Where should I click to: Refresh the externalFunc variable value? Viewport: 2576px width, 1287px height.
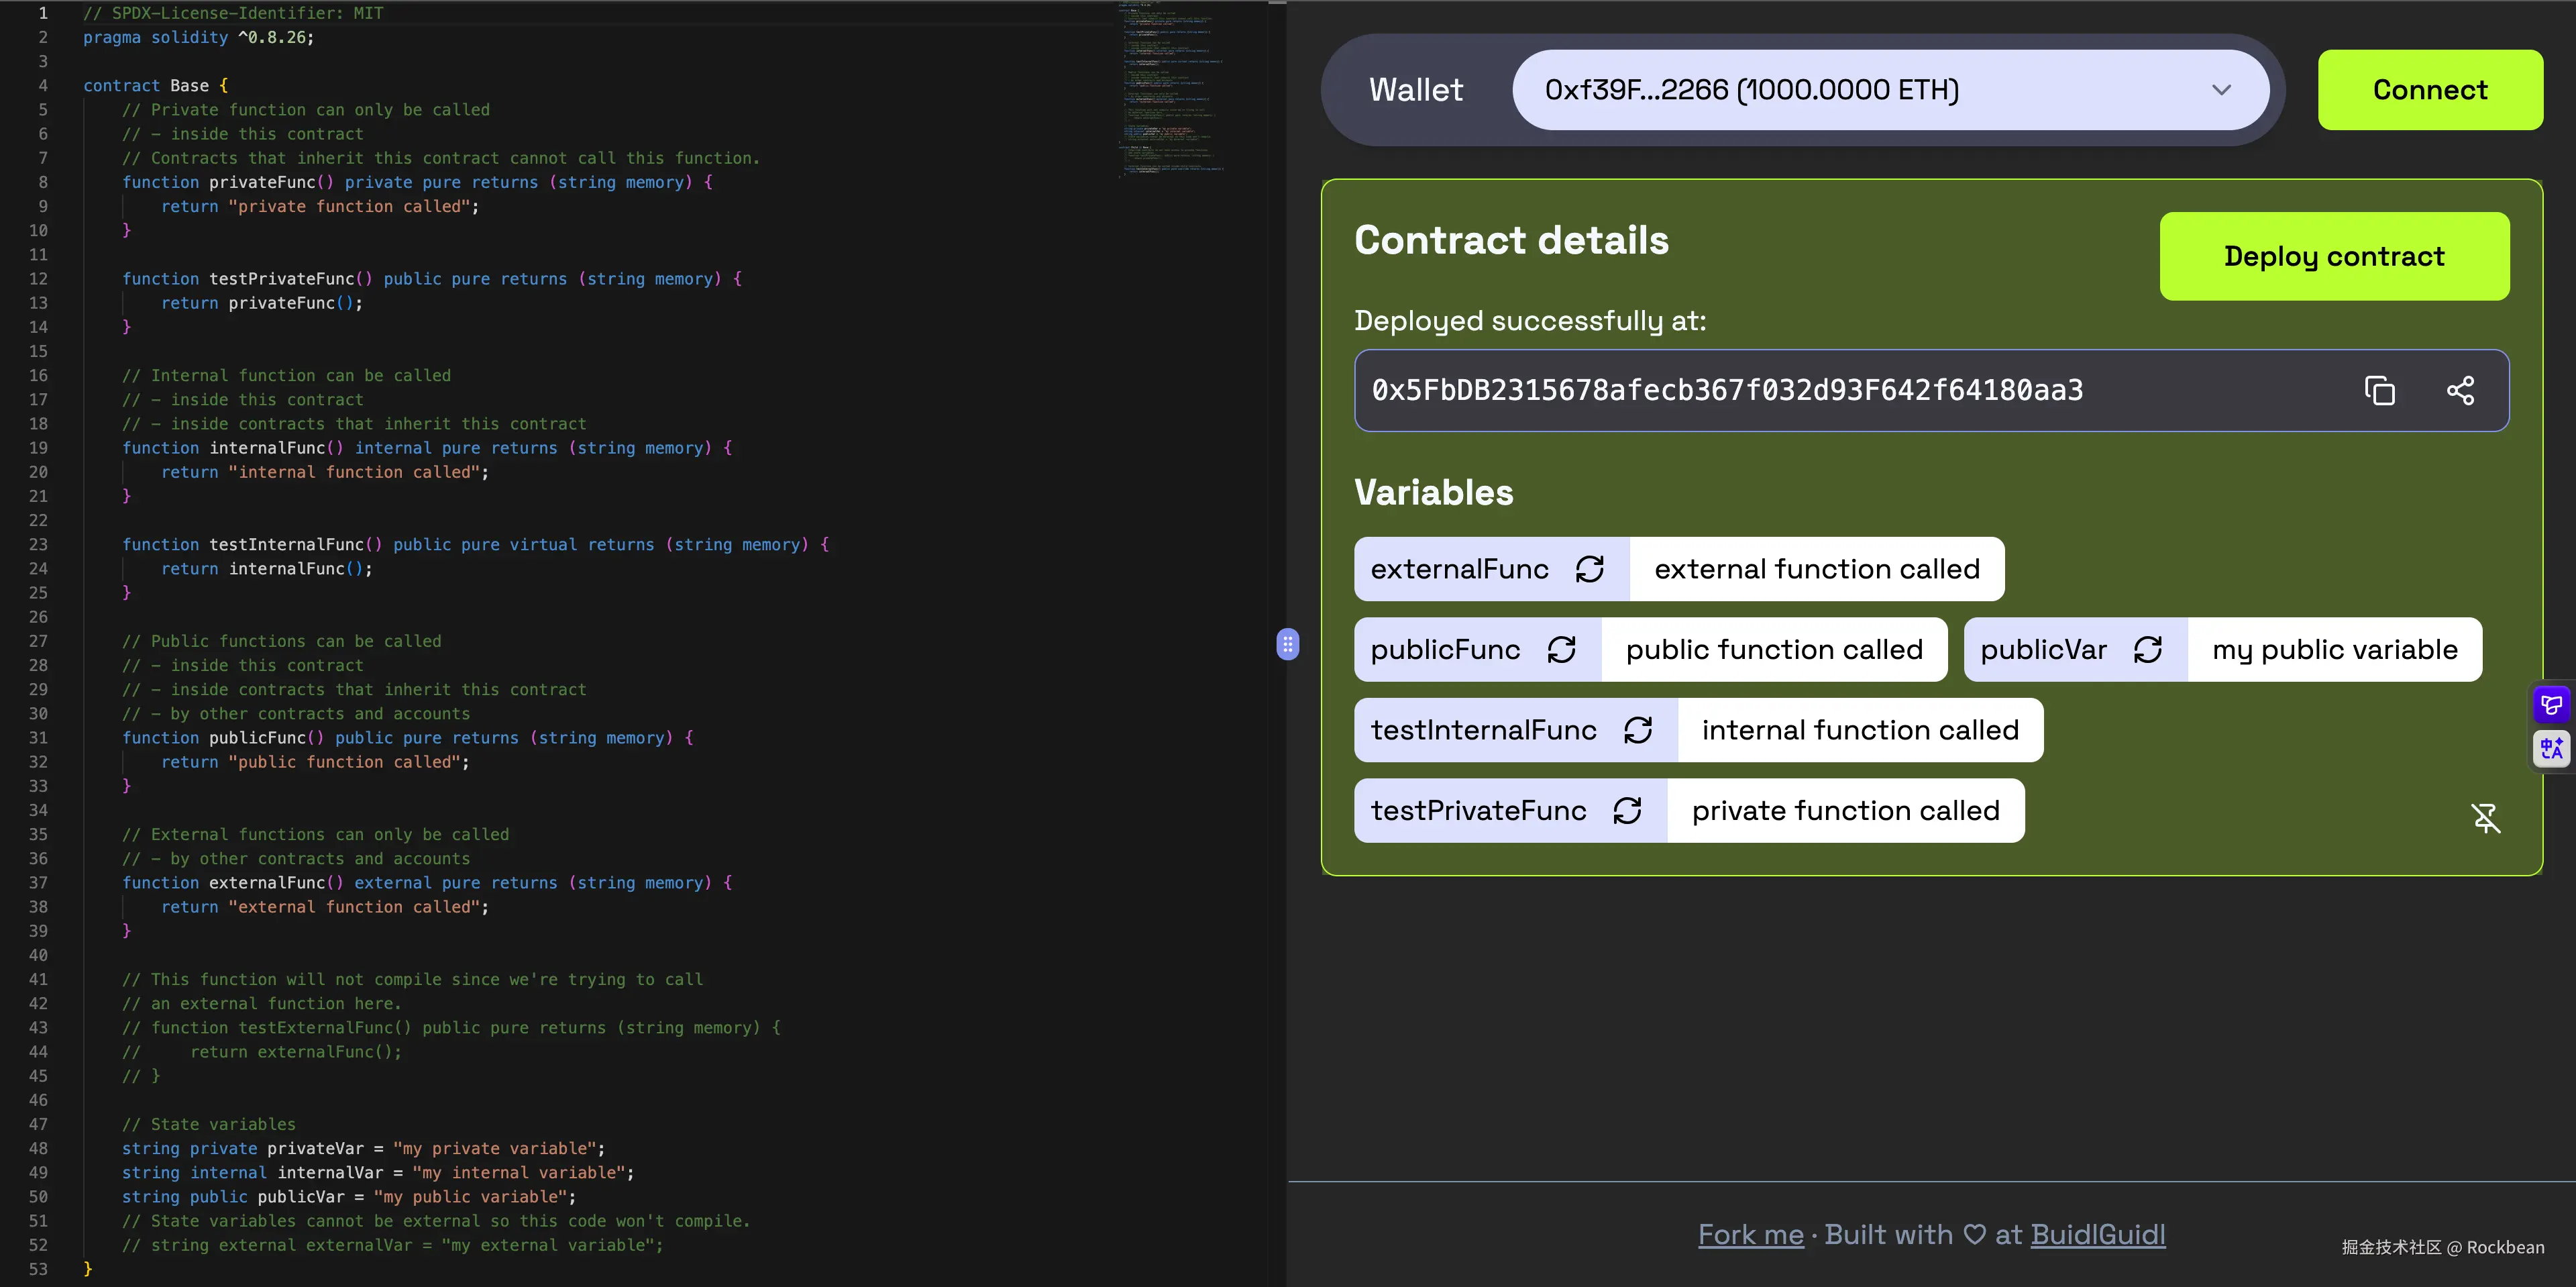point(1590,568)
